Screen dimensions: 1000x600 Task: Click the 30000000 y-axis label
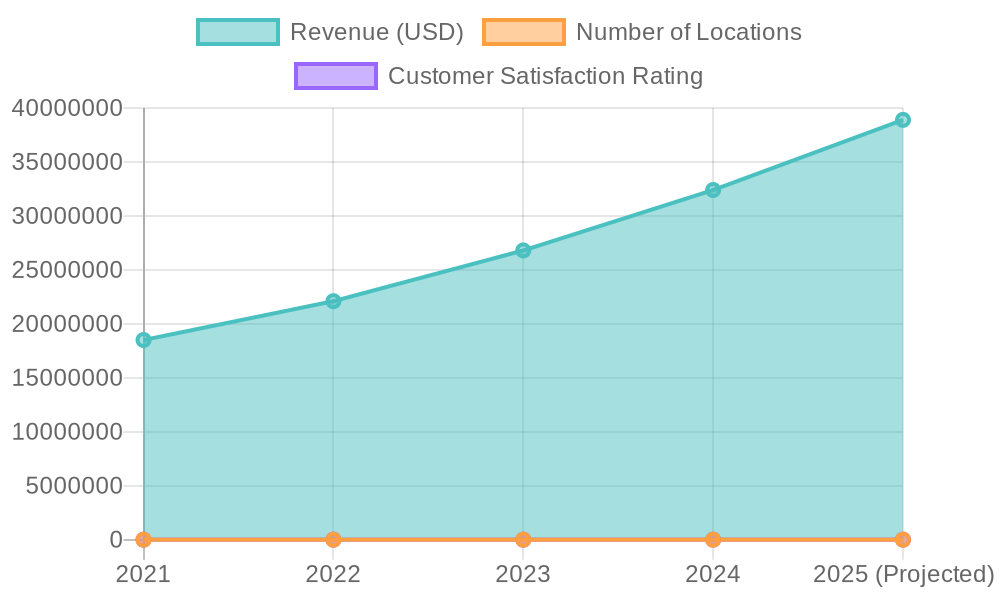(67, 216)
